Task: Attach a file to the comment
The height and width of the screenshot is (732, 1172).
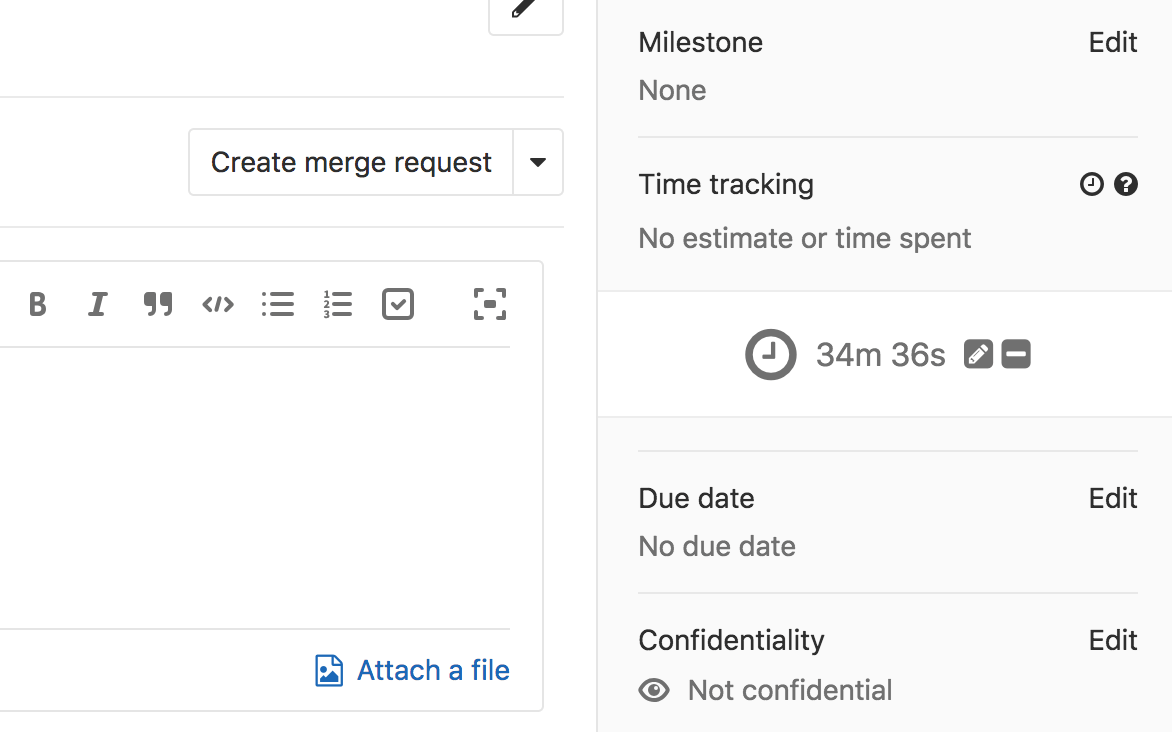Action: pos(411,670)
